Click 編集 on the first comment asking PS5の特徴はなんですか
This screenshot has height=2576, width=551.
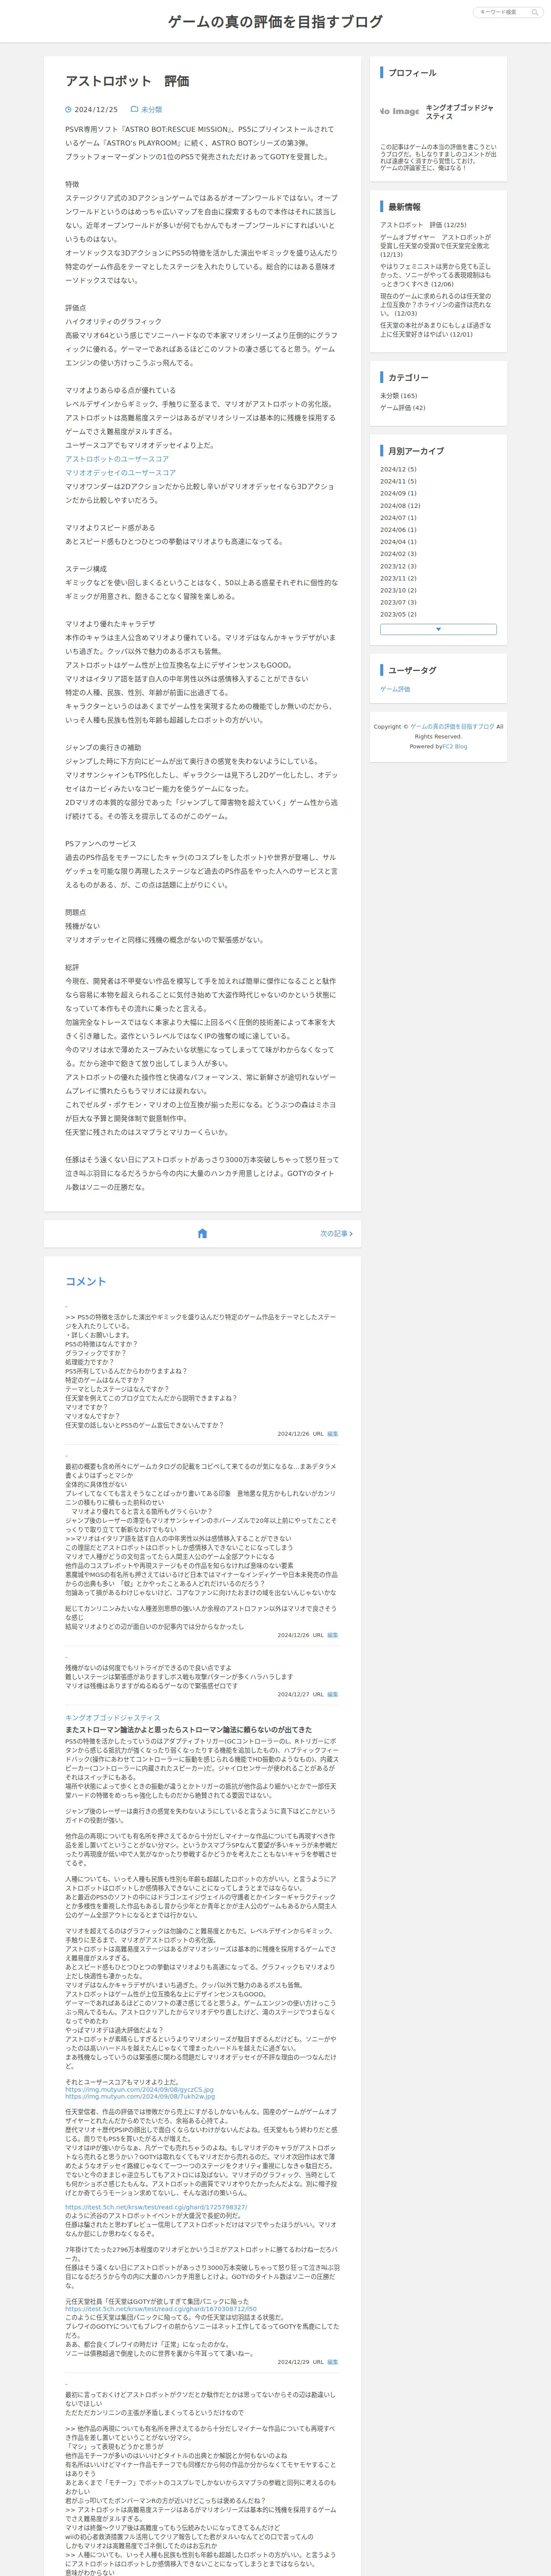(333, 1433)
